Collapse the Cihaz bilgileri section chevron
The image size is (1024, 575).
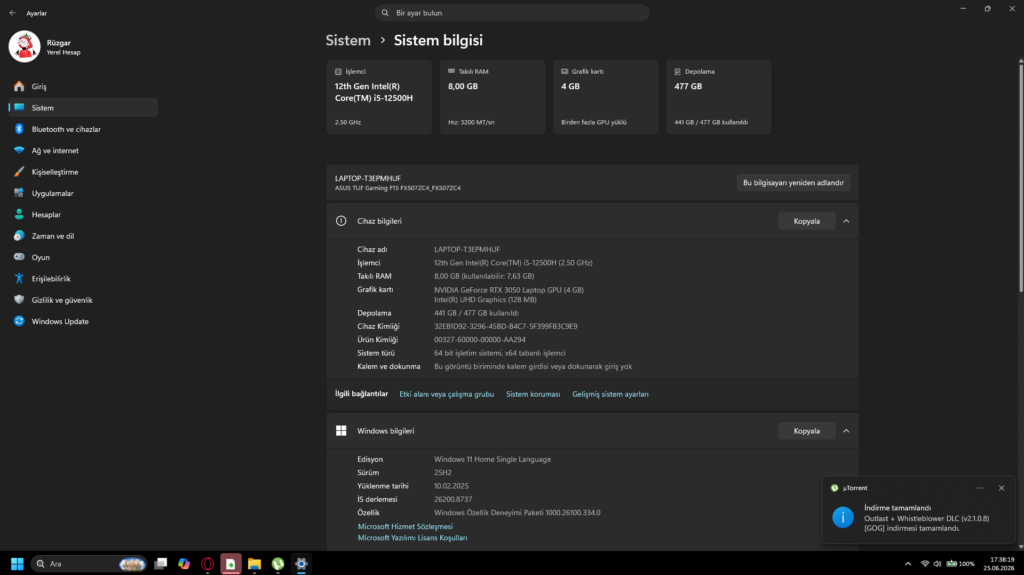[846, 221]
